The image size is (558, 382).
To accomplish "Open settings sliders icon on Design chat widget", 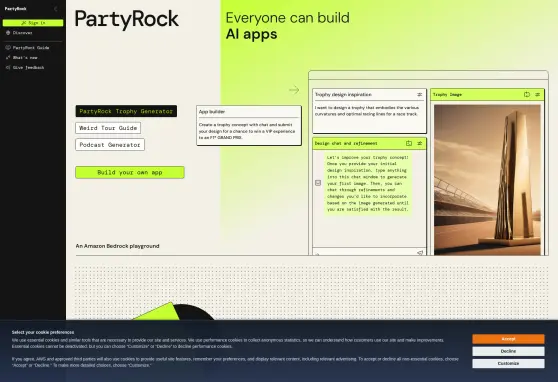I will point(420,143).
